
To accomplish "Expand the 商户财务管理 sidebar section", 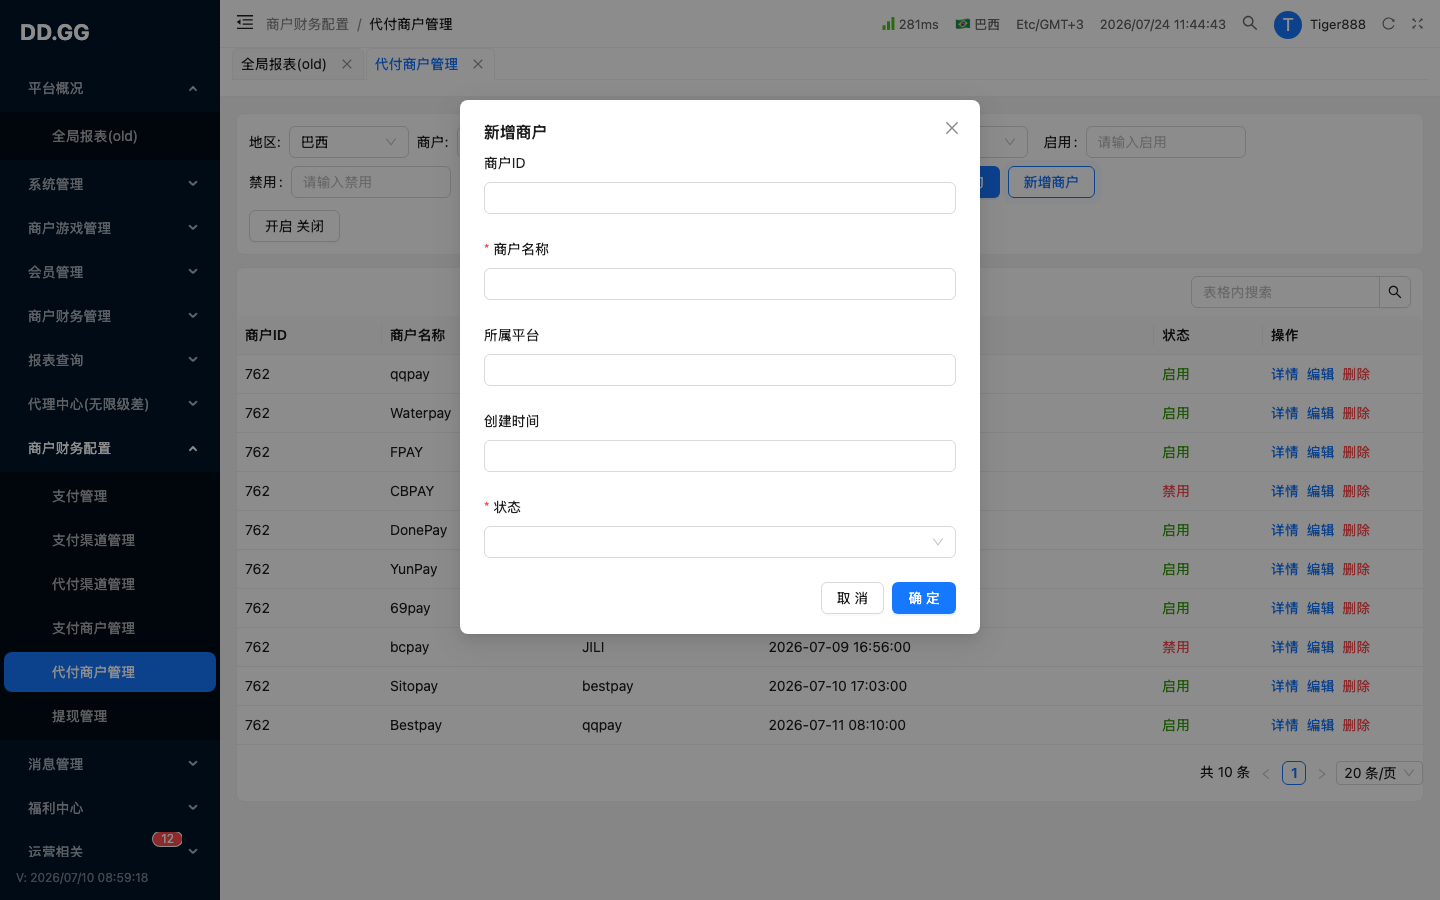I will (110, 316).
